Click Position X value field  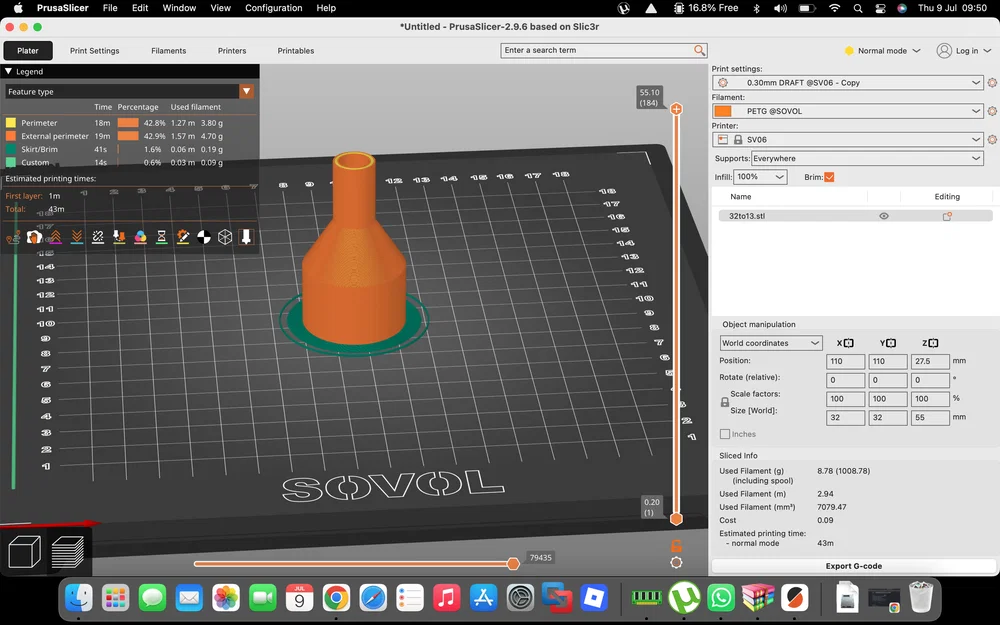tap(845, 361)
